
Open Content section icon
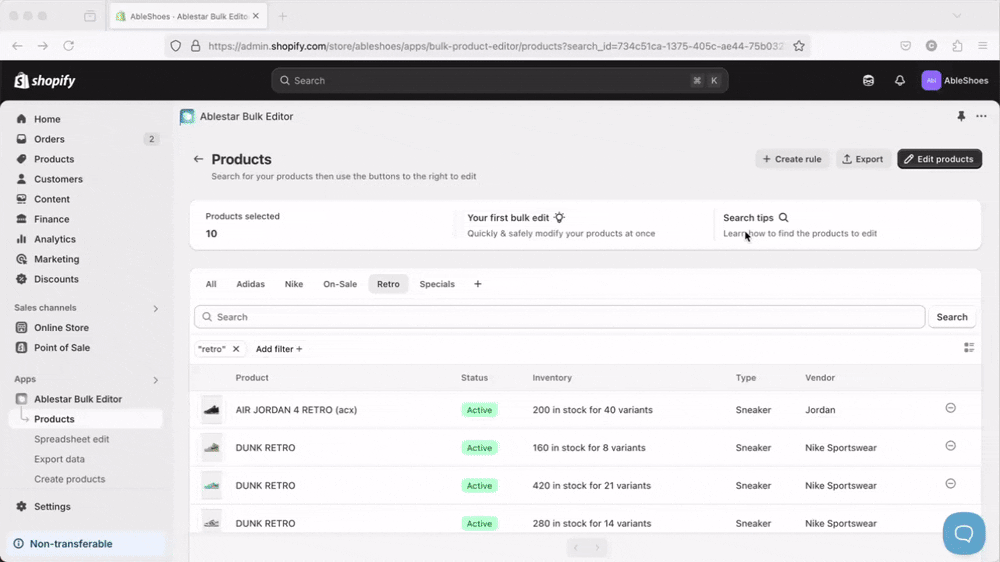click(21, 199)
